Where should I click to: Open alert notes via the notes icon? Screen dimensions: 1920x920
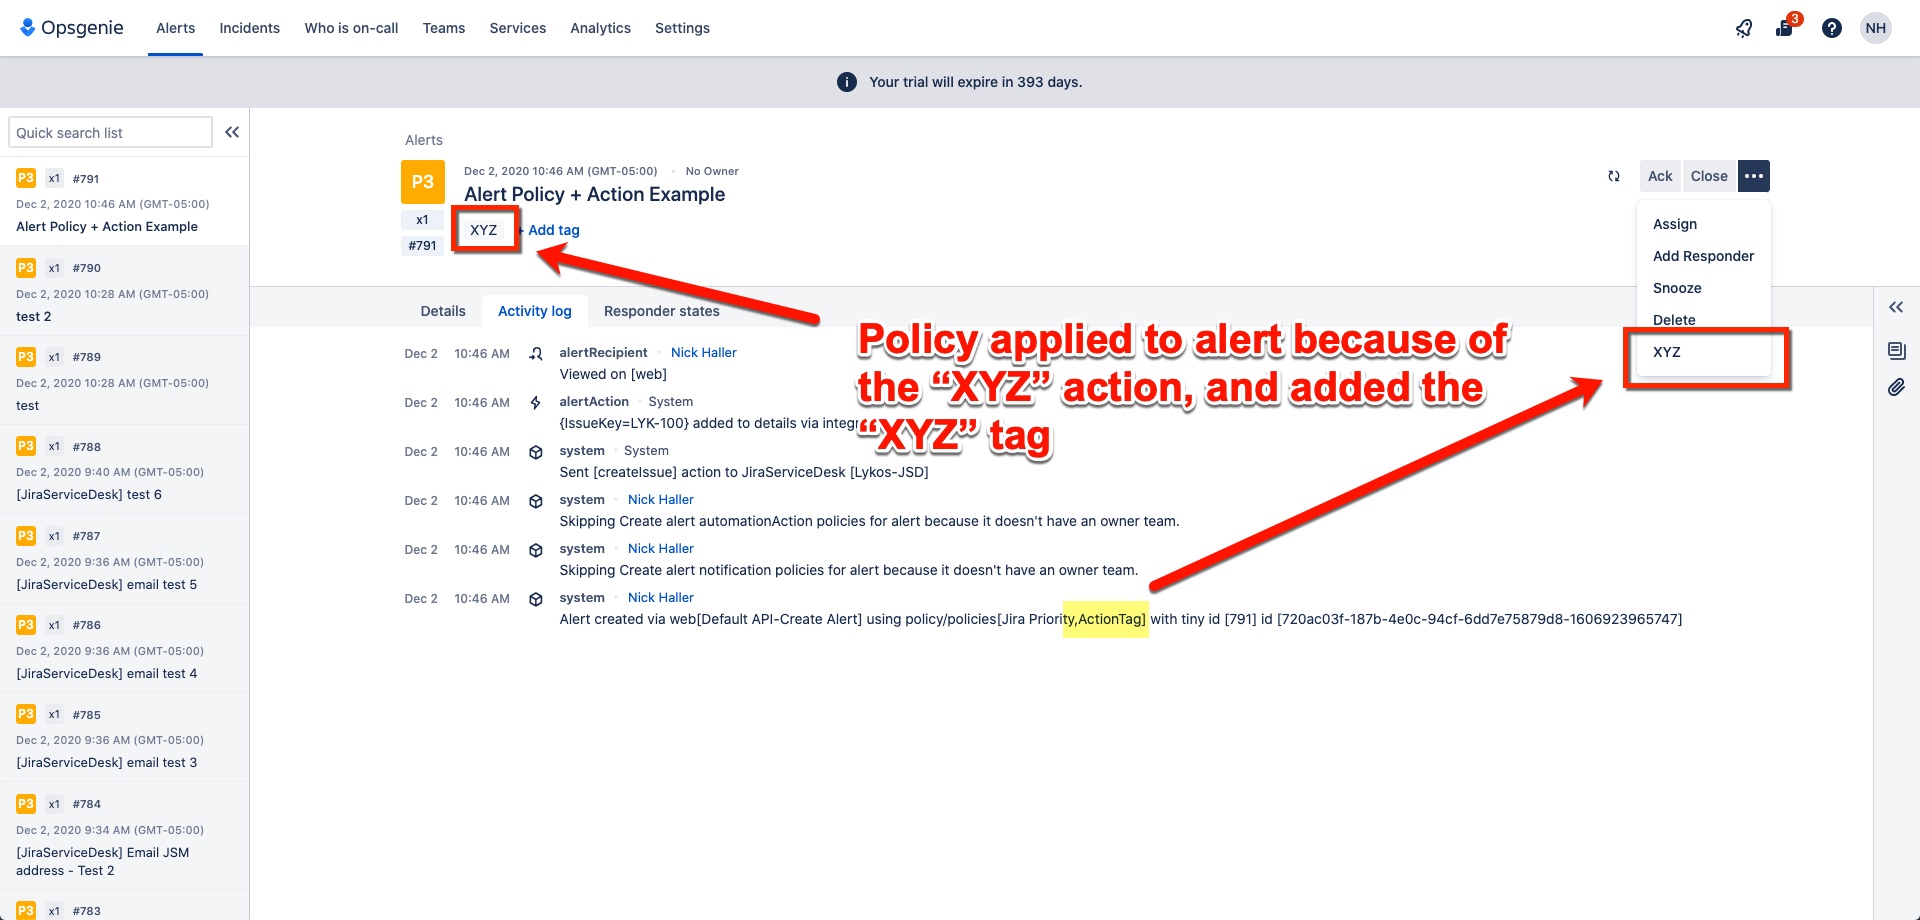coord(1897,351)
